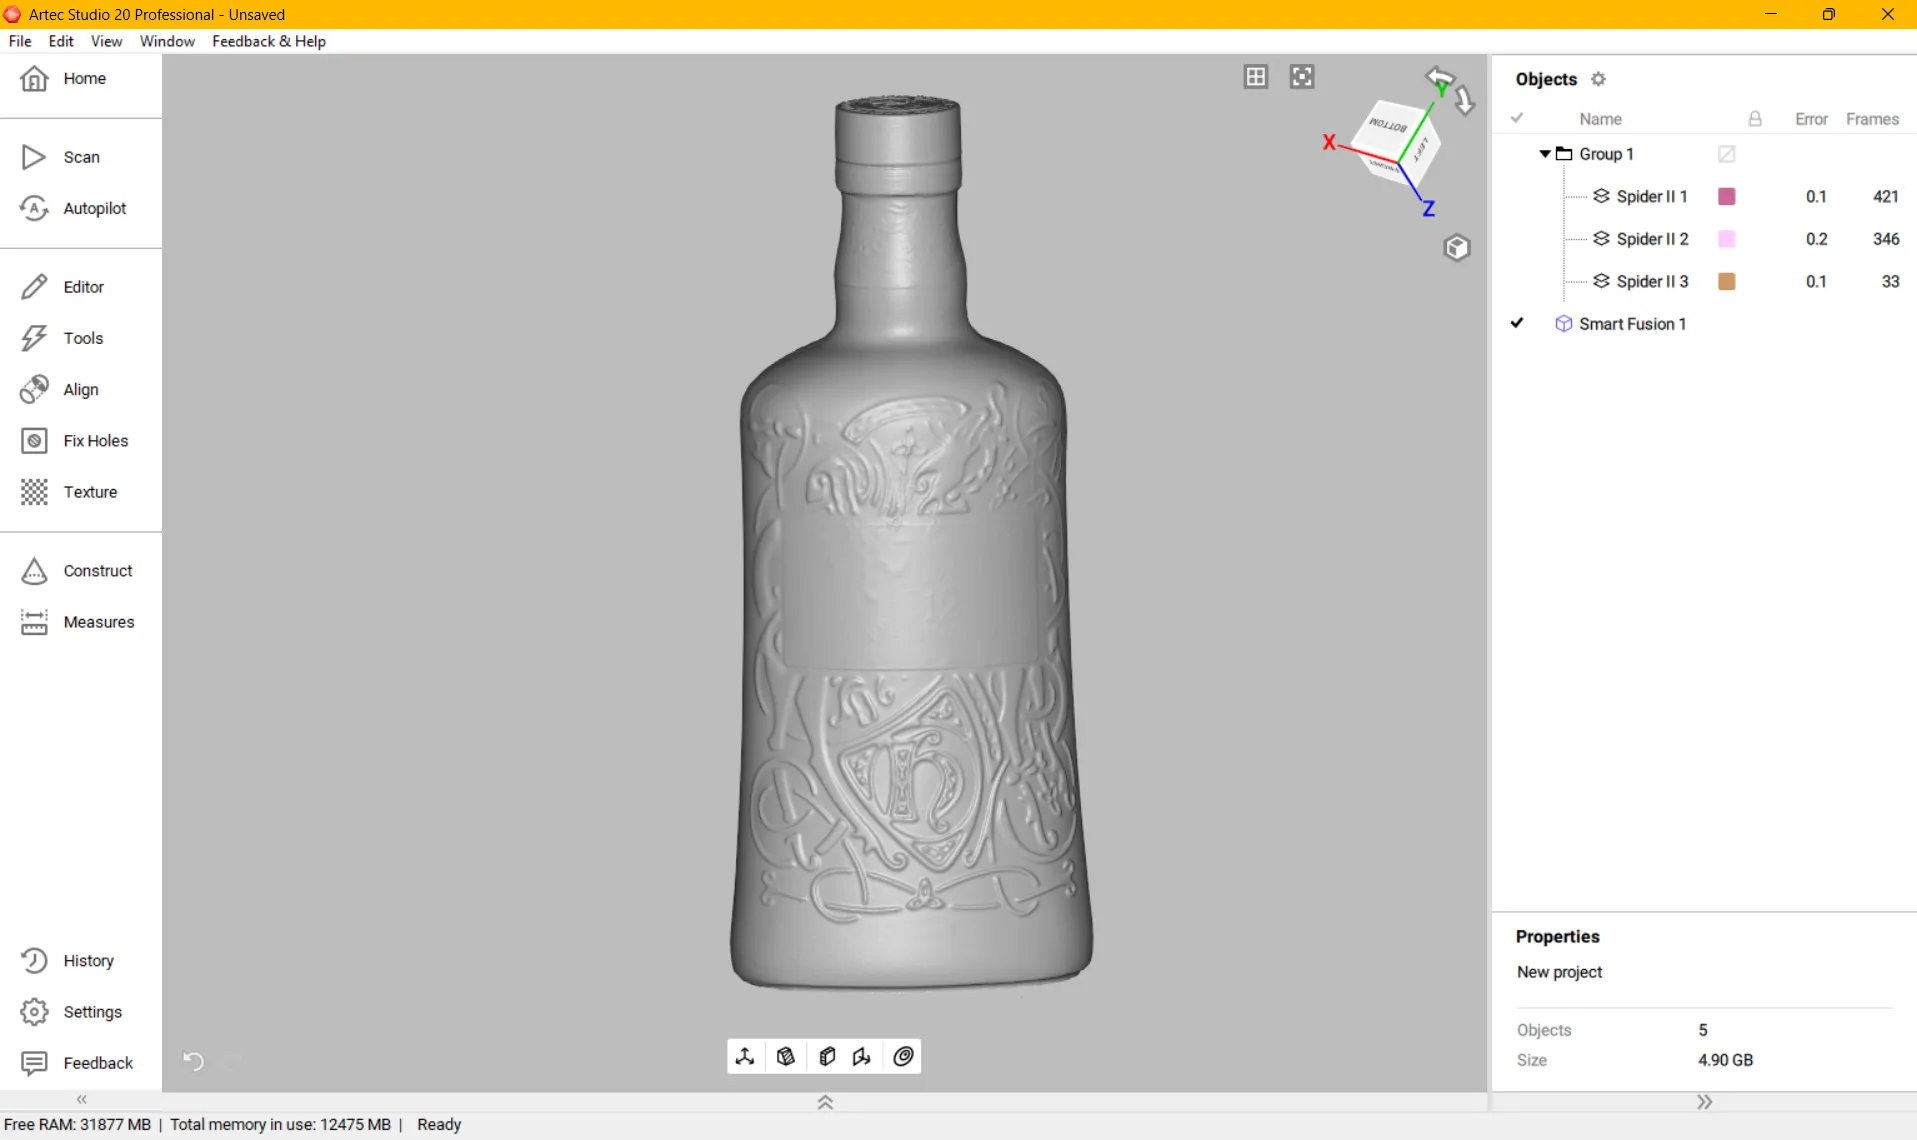Click the Total memory in use status entry
The height and width of the screenshot is (1140, 1917).
coord(280,1125)
